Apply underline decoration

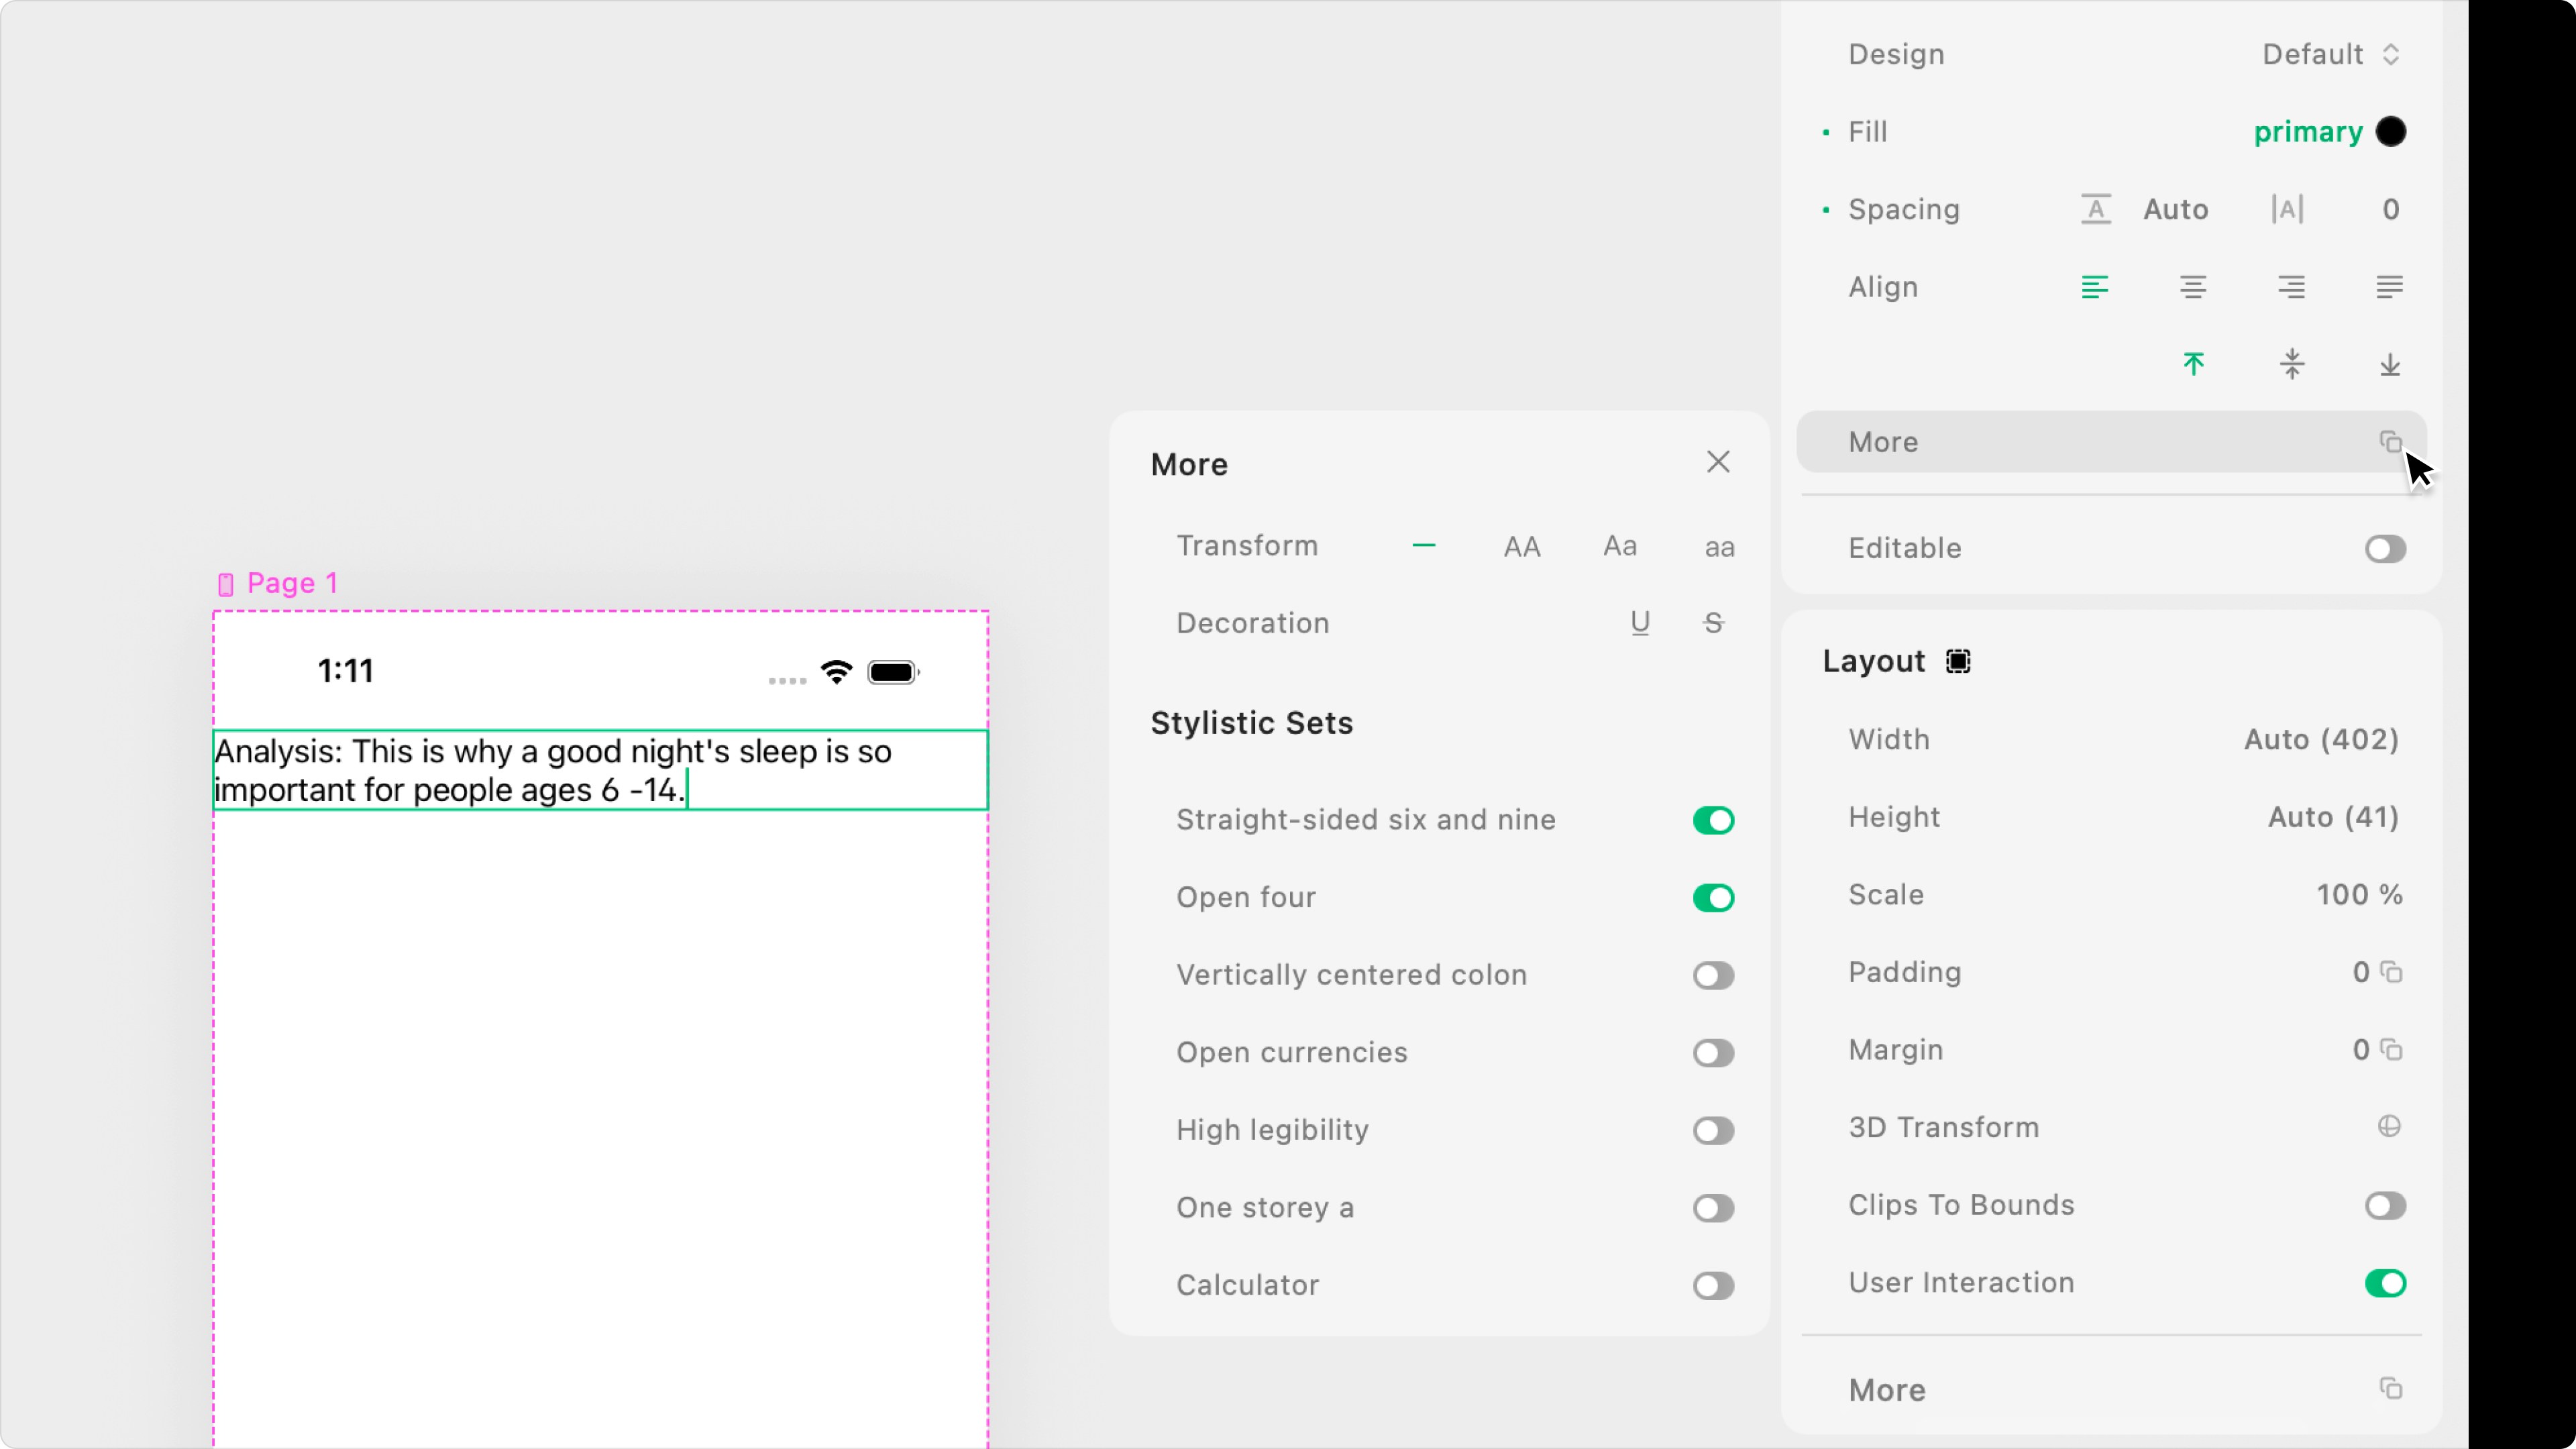(1640, 623)
